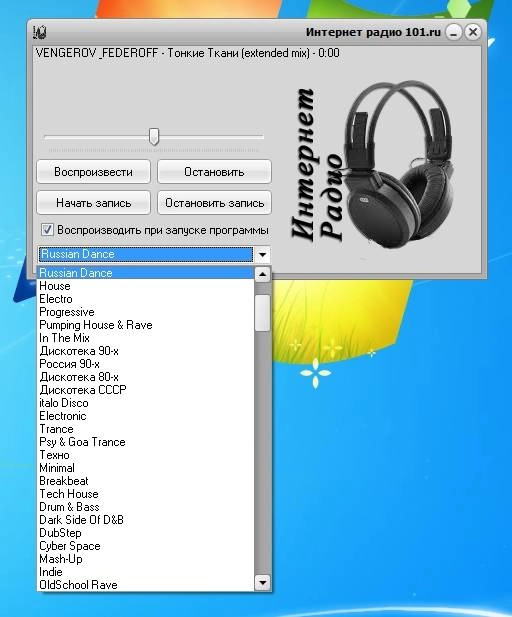Image resolution: width=512 pixels, height=617 pixels.
Task: Click Остановить запись button
Action: click(214, 203)
